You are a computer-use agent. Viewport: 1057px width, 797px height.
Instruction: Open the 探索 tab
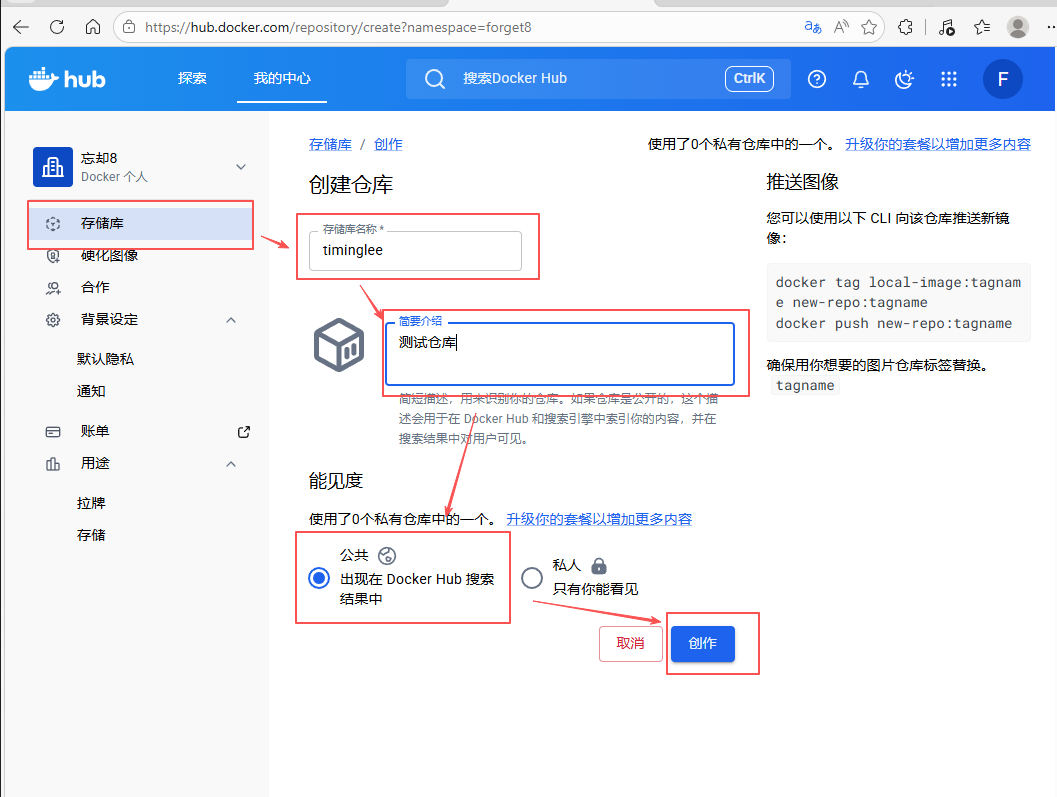(x=192, y=78)
